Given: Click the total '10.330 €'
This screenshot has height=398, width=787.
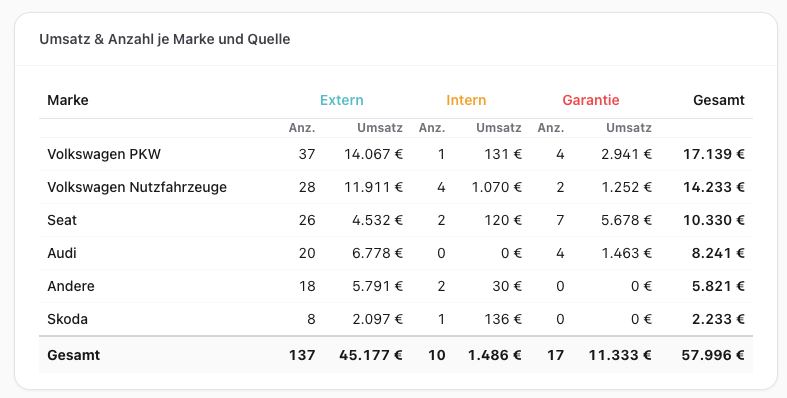Looking at the screenshot, I should click(714, 220).
